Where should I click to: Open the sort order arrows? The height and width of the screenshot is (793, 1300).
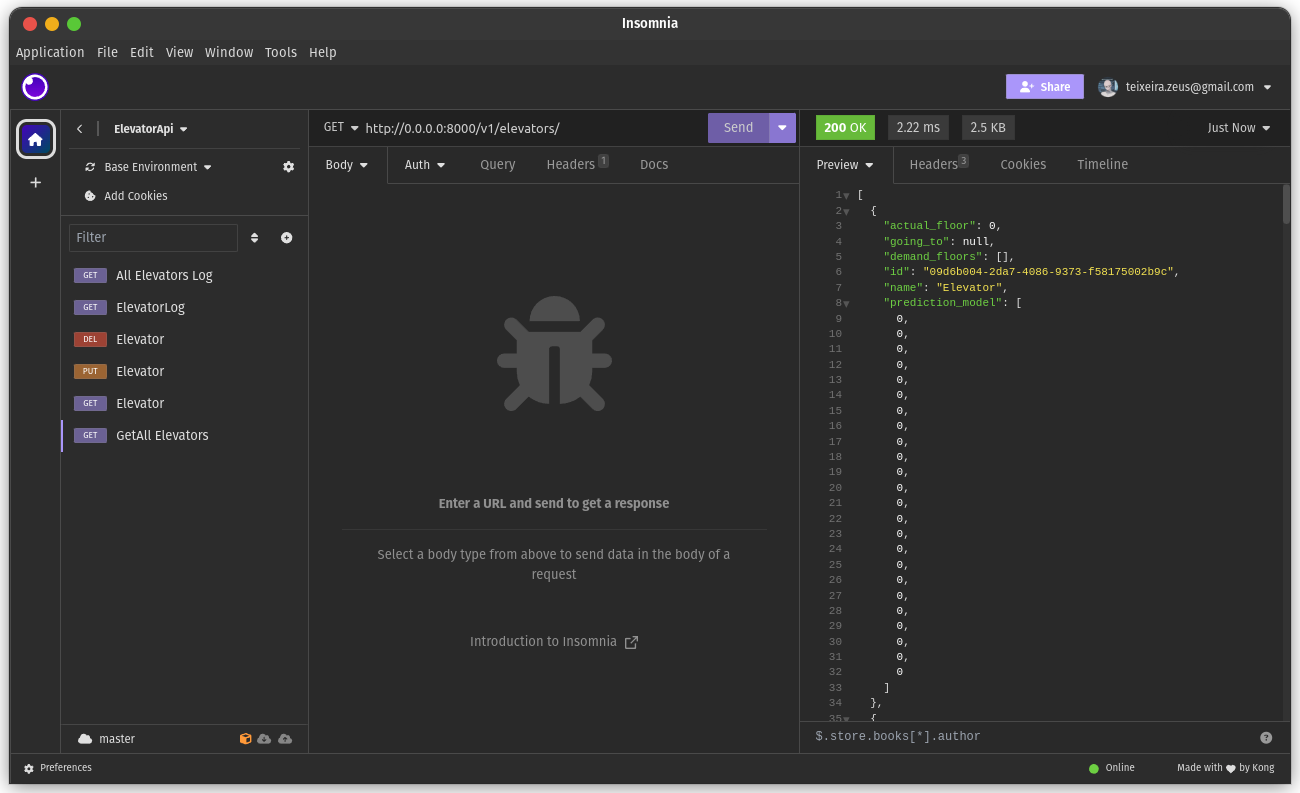coord(254,238)
